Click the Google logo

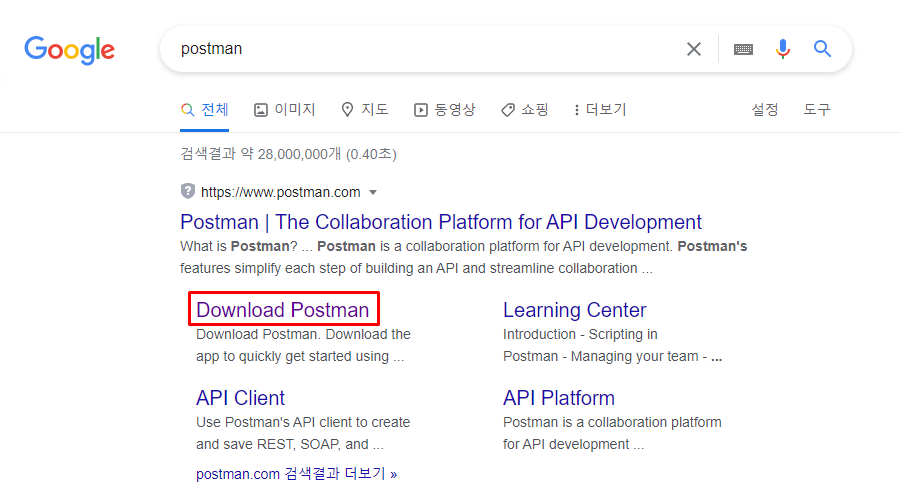pyautogui.click(x=70, y=50)
